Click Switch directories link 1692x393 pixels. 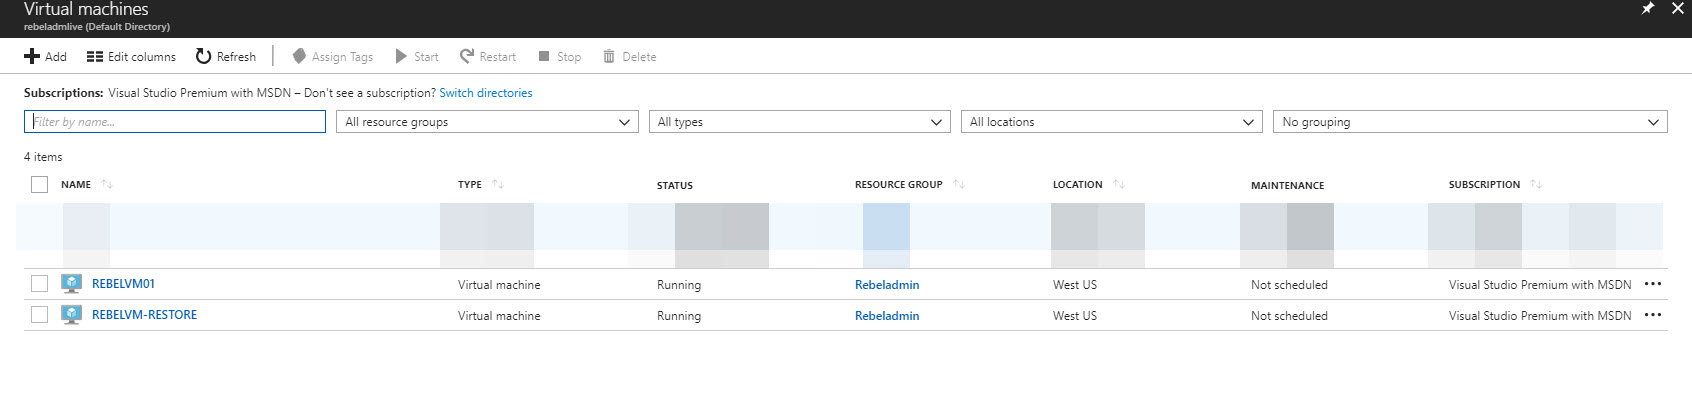[486, 93]
